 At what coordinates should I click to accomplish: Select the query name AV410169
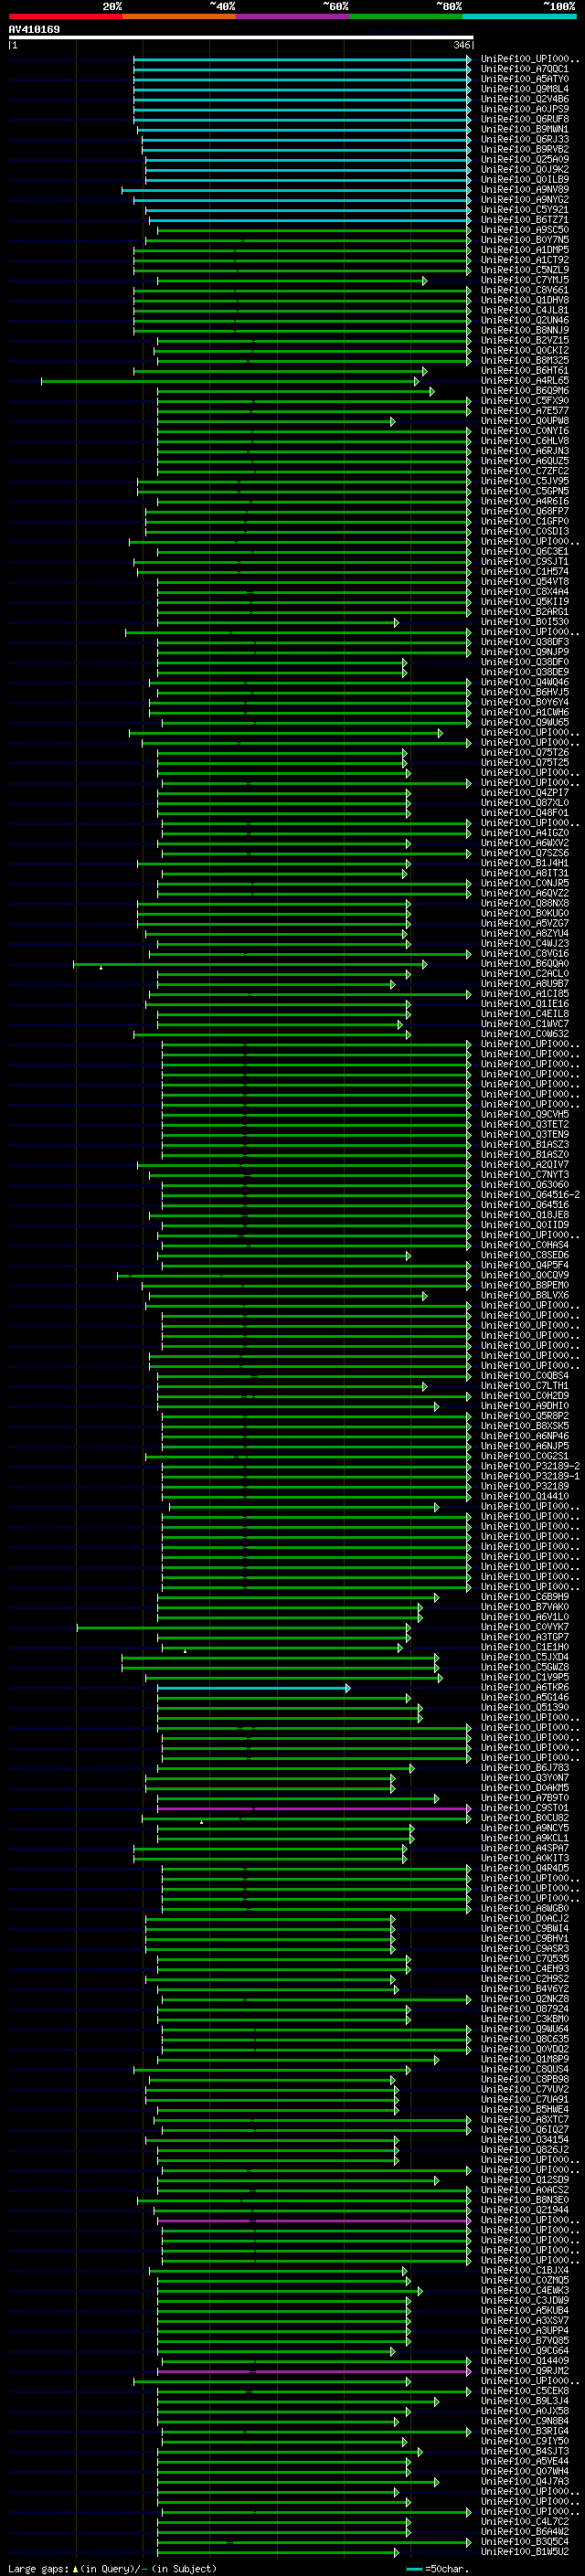pyautogui.click(x=34, y=29)
